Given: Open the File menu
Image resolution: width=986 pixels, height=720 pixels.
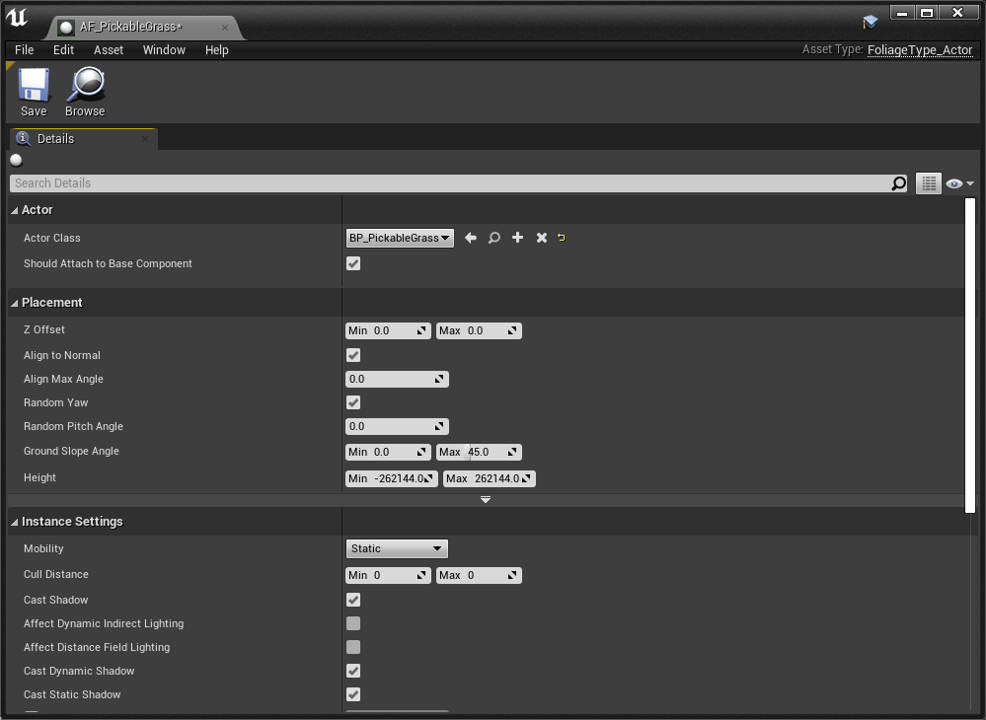Looking at the screenshot, I should pos(25,50).
